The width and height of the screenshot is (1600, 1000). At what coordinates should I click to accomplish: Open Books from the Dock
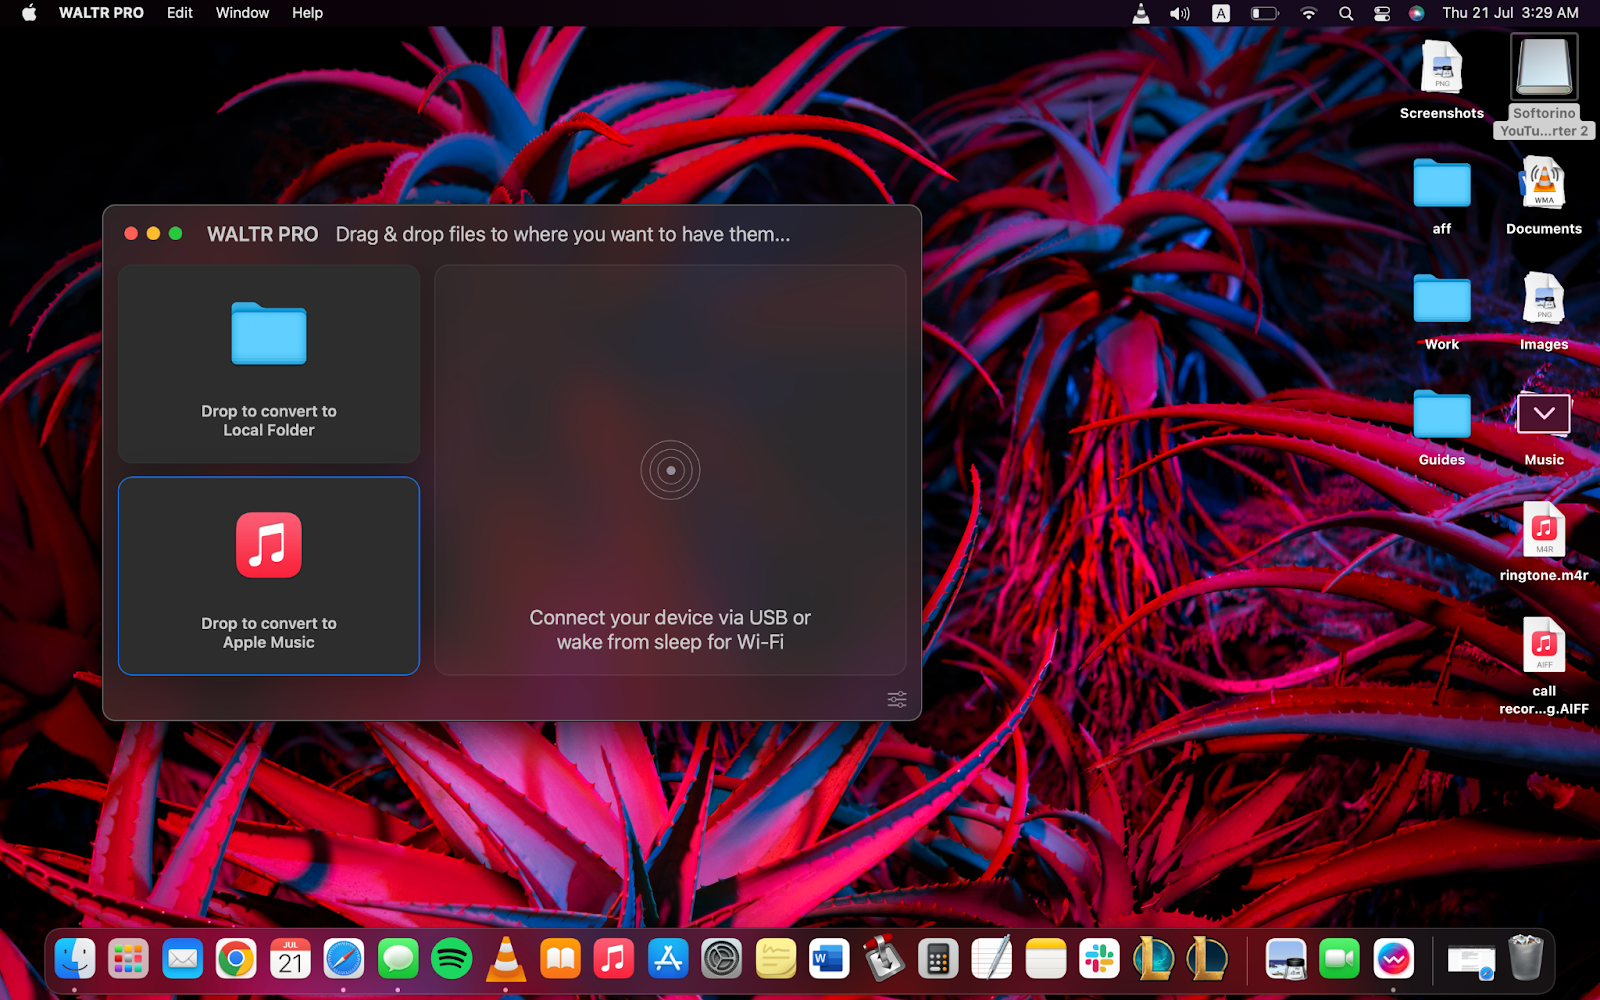point(560,960)
